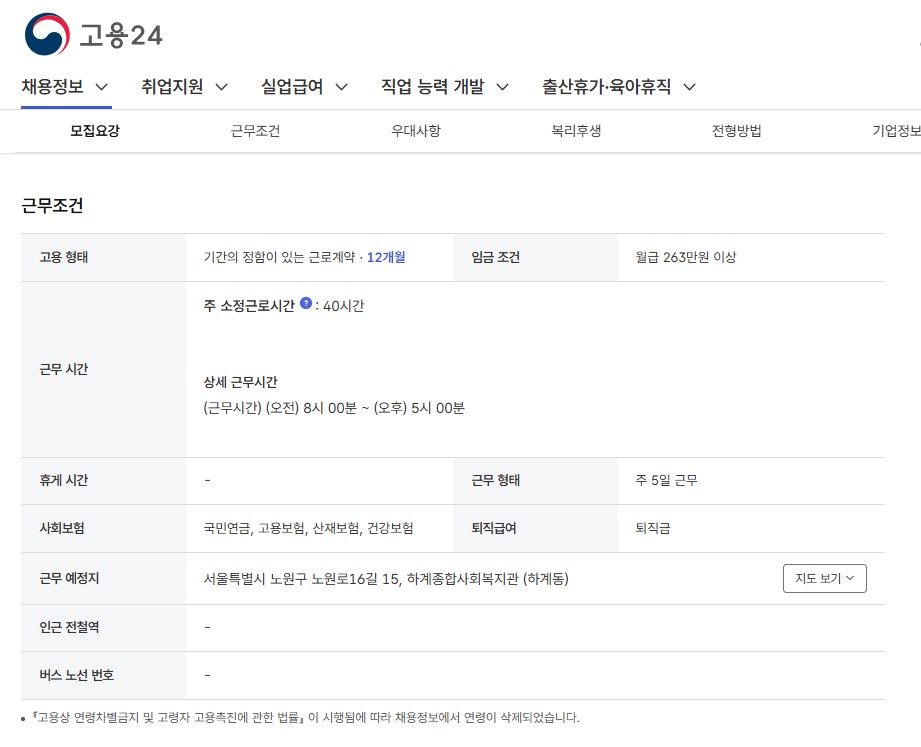This screenshot has height=747, width=921.
Task: Open the 채용정보 top menu item
Action: (x=52, y=86)
